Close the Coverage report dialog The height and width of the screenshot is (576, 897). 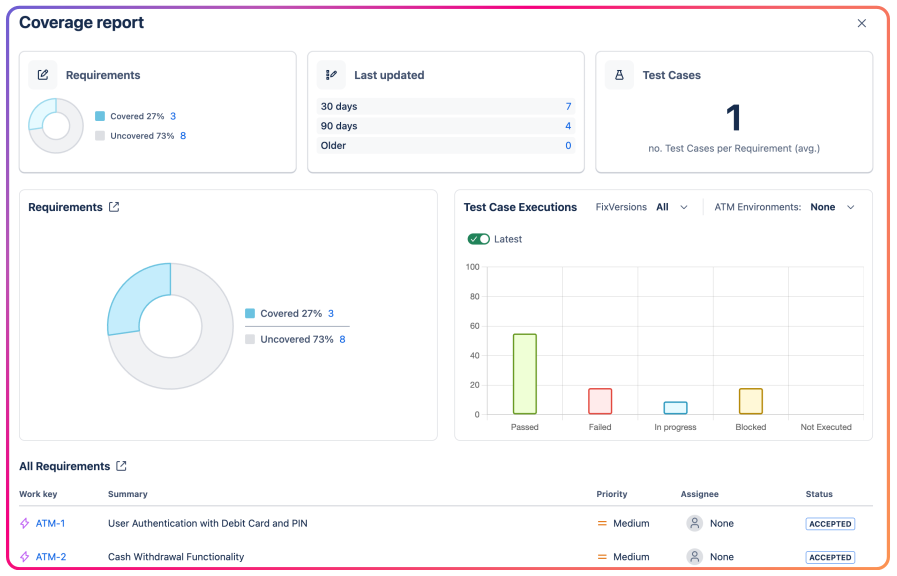coord(862,23)
